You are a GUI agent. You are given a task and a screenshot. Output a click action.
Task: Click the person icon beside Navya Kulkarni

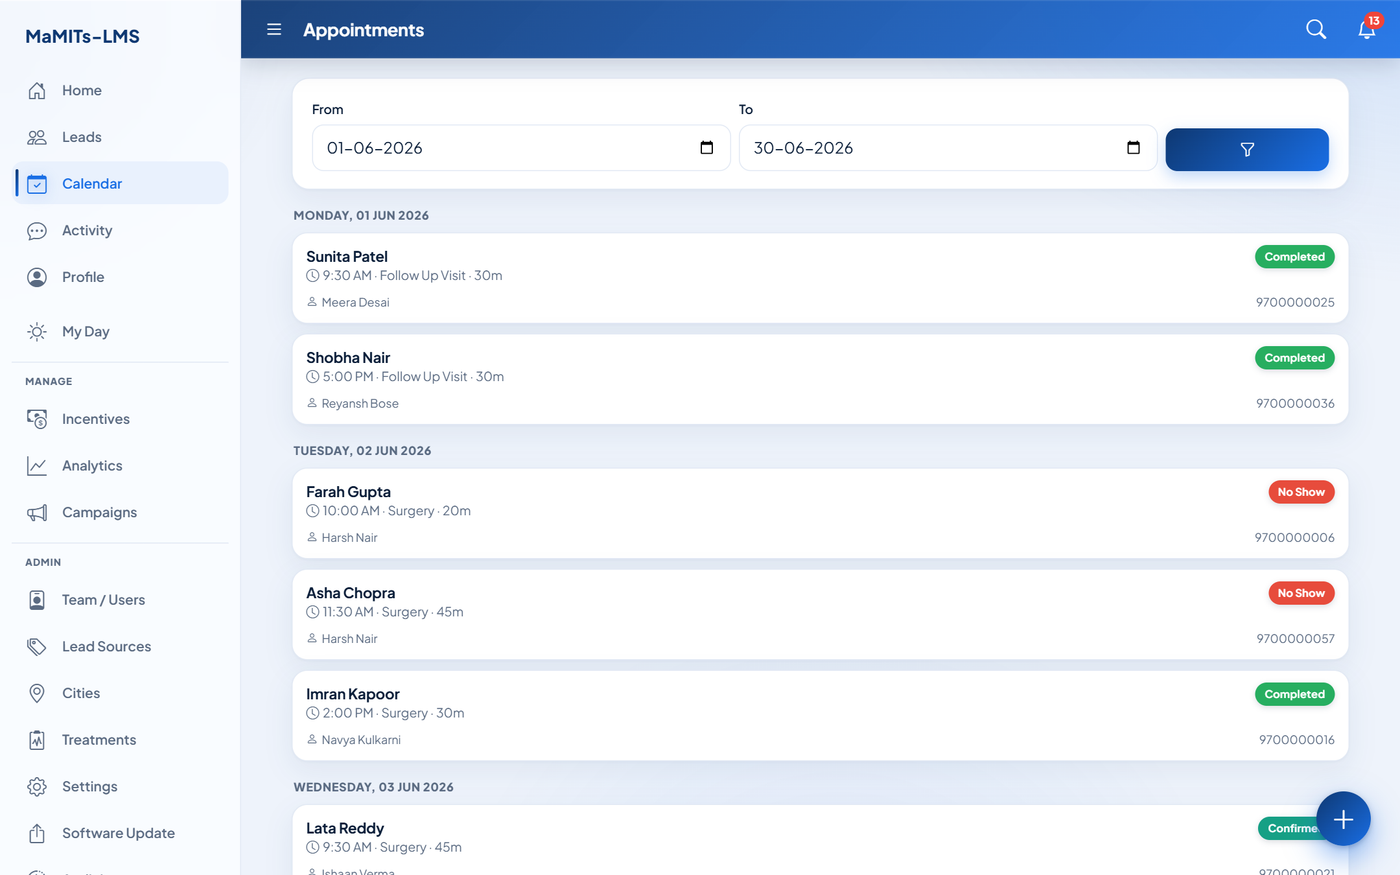pyautogui.click(x=312, y=740)
